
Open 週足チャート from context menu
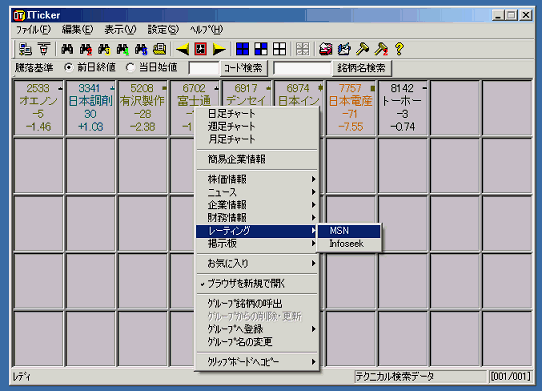256,126
